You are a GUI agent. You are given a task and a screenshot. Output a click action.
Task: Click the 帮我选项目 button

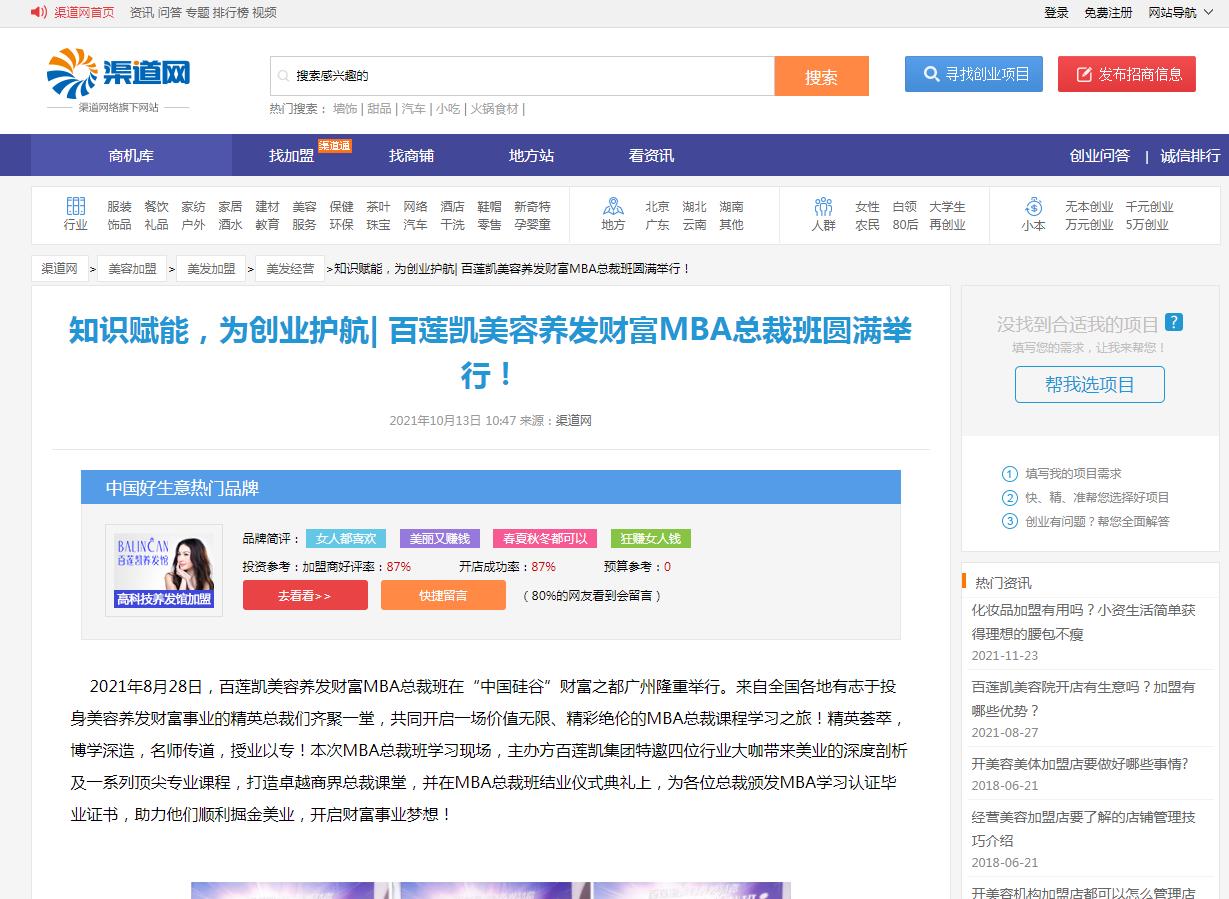pos(1090,385)
